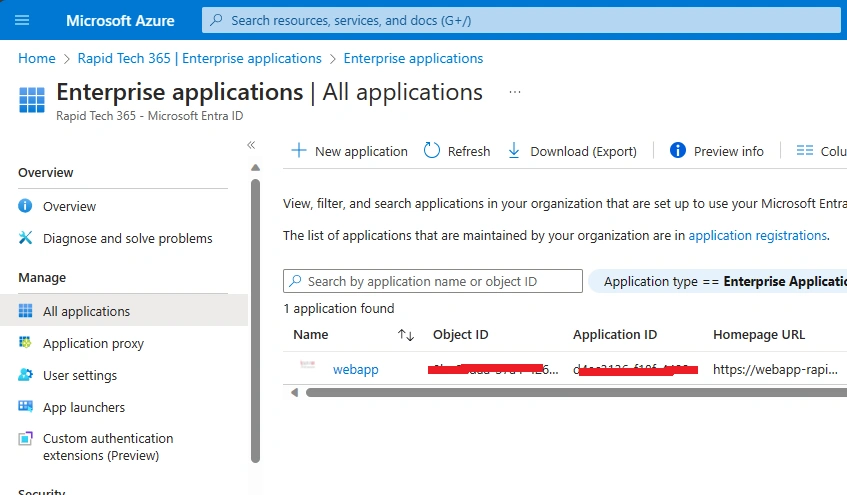Screen dimensions: 847x495
Task: Click the blue info icon beside Overview
Action: (25, 206)
